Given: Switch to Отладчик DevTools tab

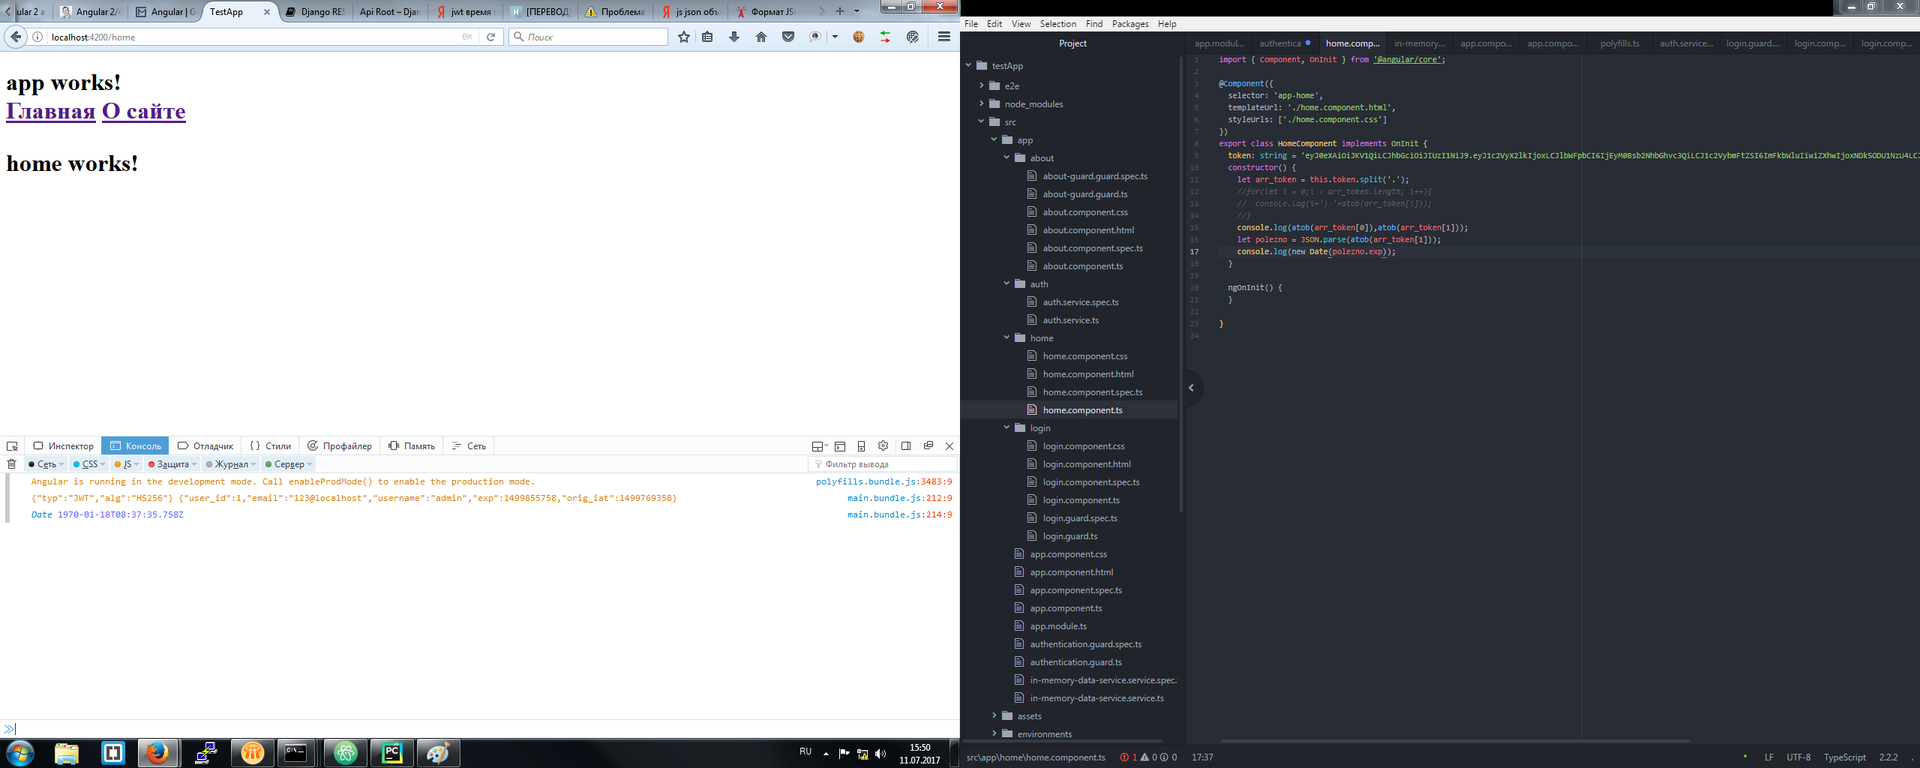Looking at the screenshot, I should (205, 446).
